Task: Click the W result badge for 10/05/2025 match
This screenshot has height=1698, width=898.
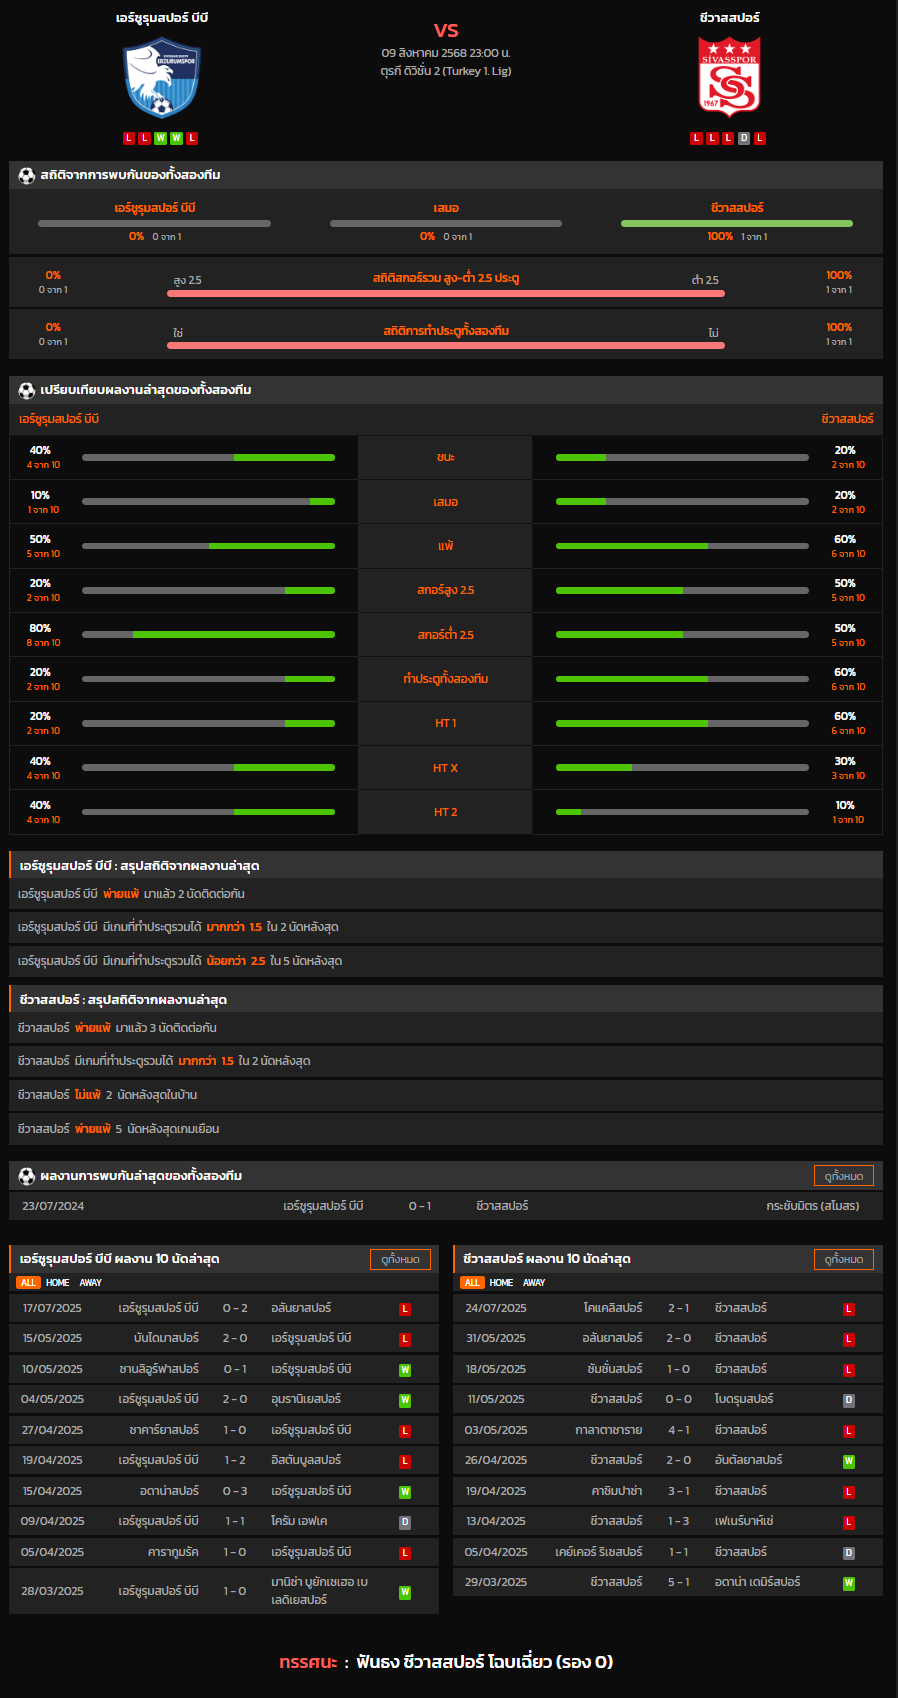Action: click(405, 1370)
